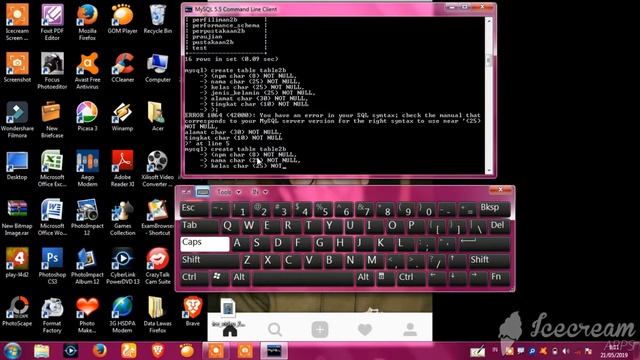
Task: Open Wondershare Filmora desktop icon
Action: pos(17,120)
